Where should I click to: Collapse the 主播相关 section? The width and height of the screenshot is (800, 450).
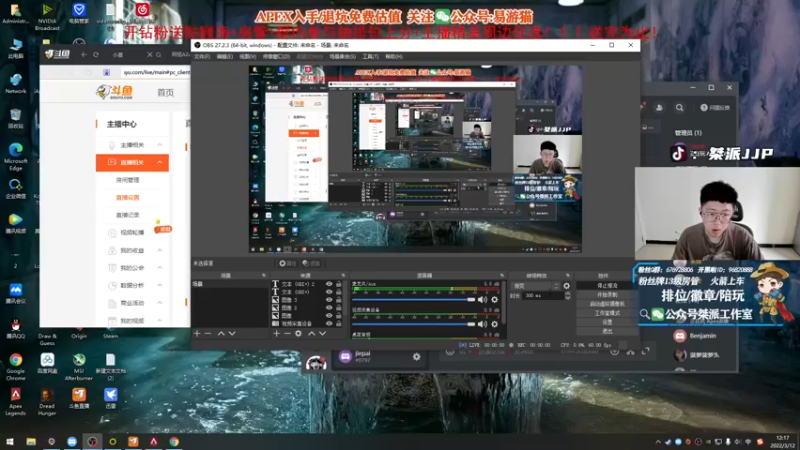(160, 145)
